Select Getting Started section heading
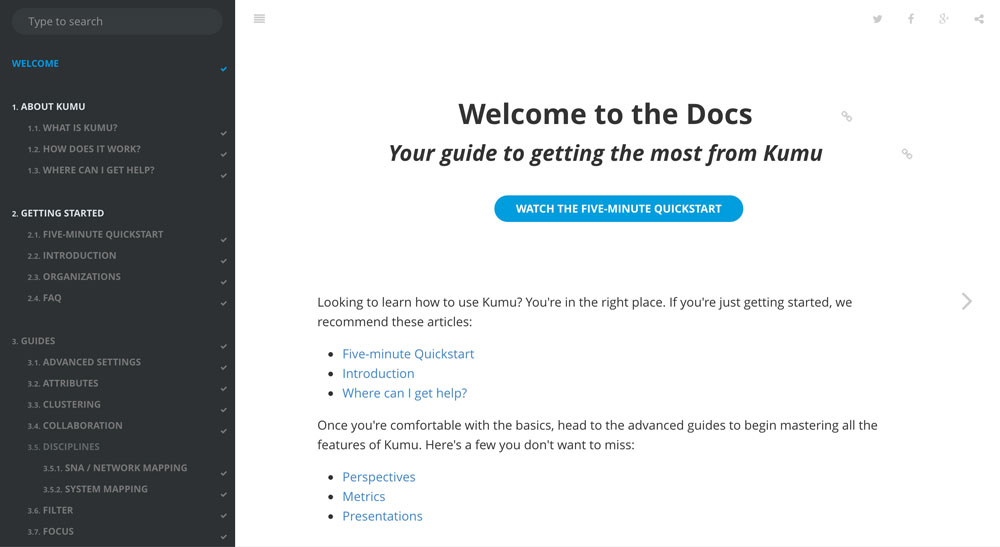Viewport: 1000px width, 547px height. click(x=57, y=213)
